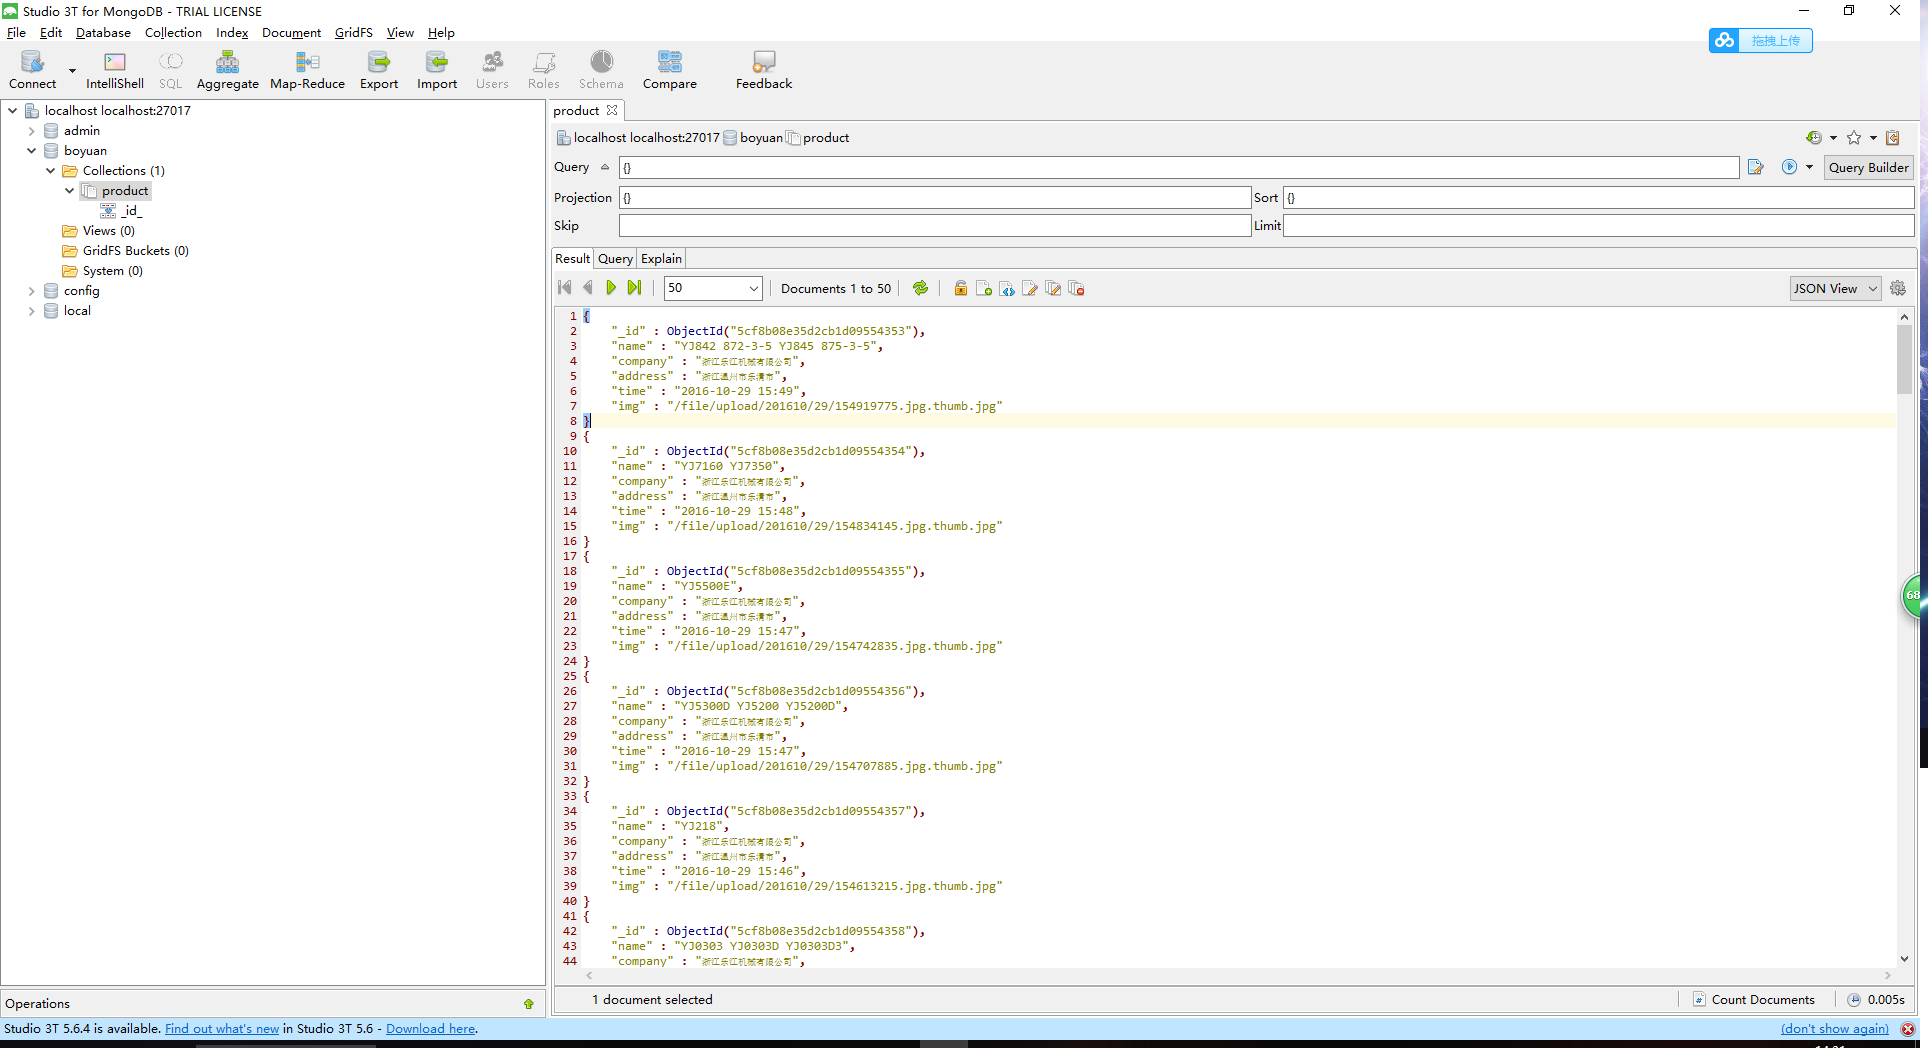This screenshot has width=1928, height=1048.
Task: Remove selected document icon
Action: (x=1076, y=288)
